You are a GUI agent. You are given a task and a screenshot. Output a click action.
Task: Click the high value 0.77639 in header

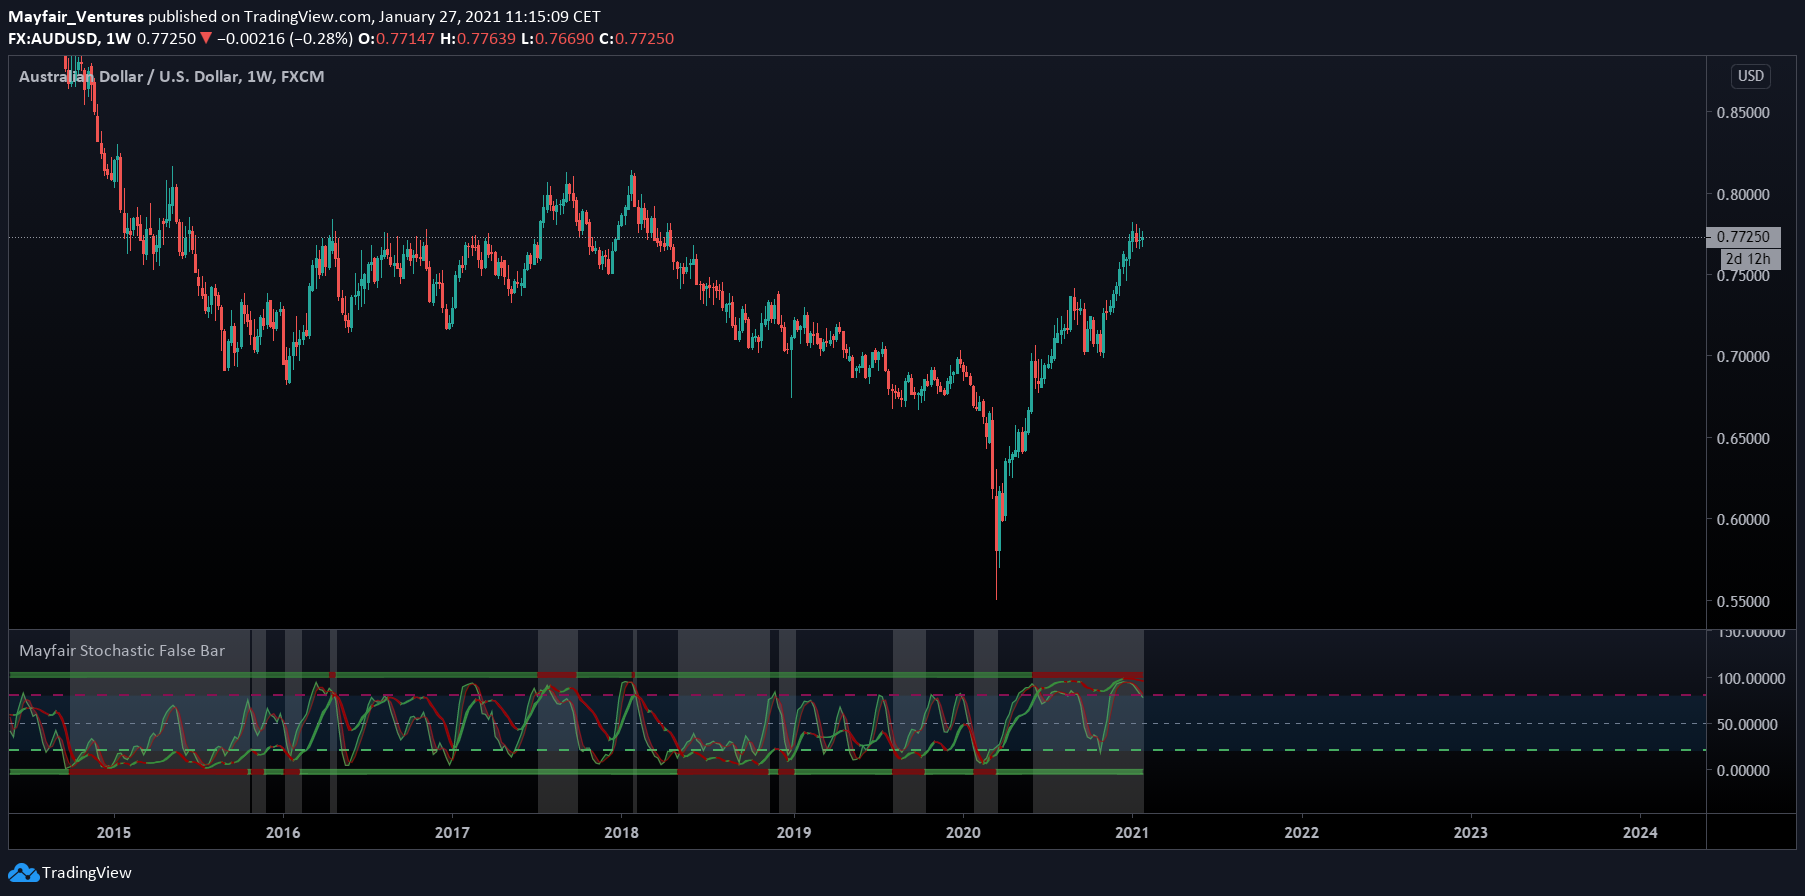487,39
